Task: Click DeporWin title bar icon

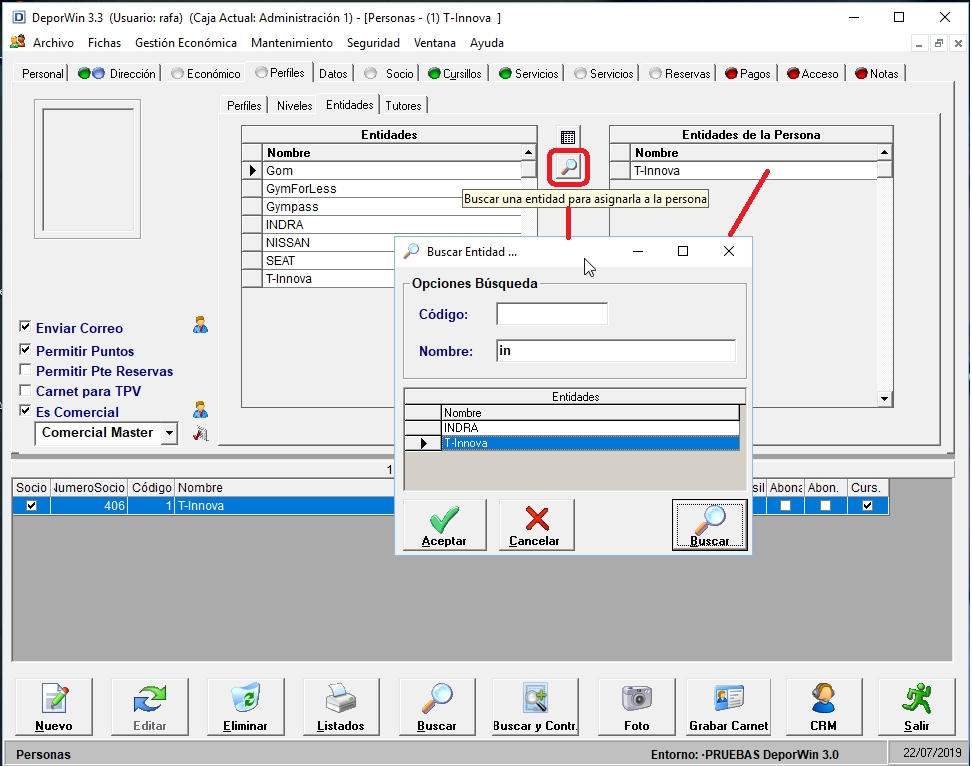Action: point(19,17)
